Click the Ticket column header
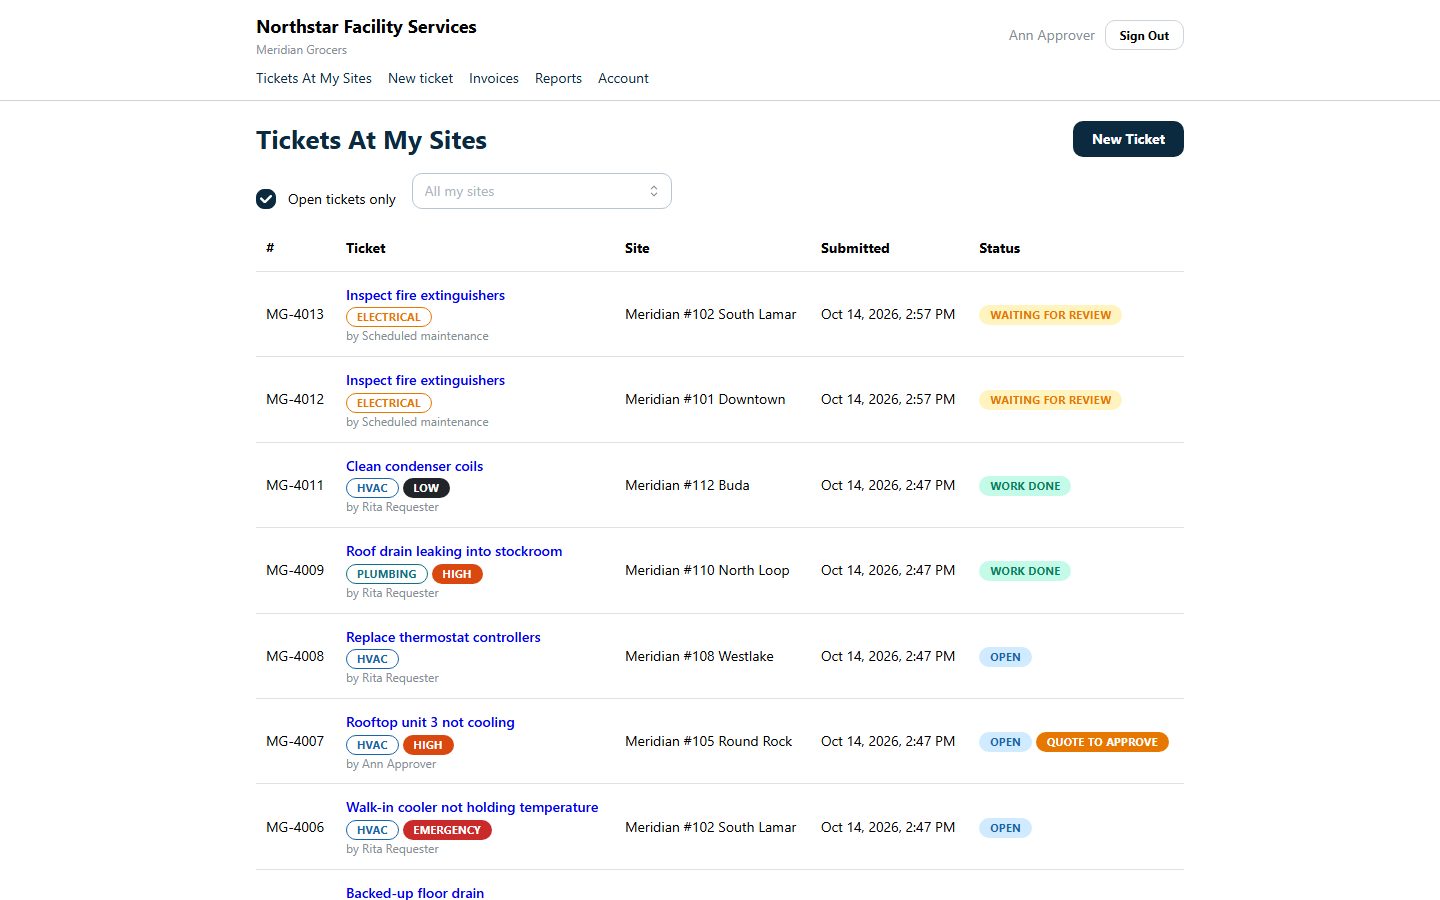This screenshot has width=1440, height=900. coord(365,248)
